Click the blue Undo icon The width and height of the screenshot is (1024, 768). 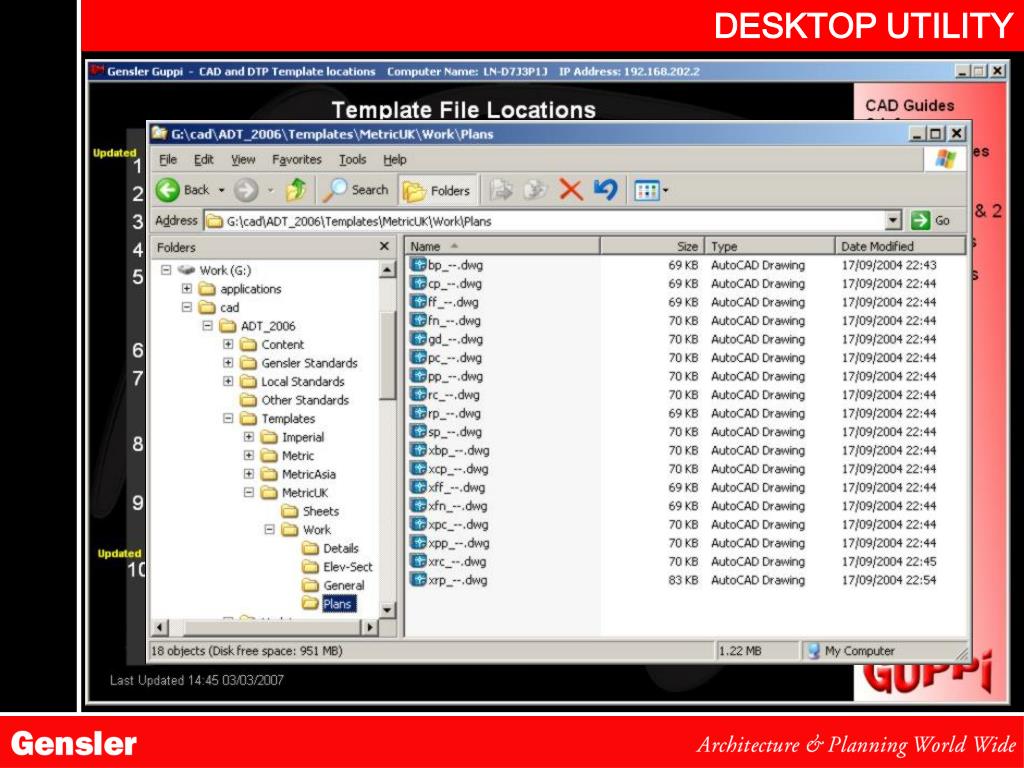point(605,190)
